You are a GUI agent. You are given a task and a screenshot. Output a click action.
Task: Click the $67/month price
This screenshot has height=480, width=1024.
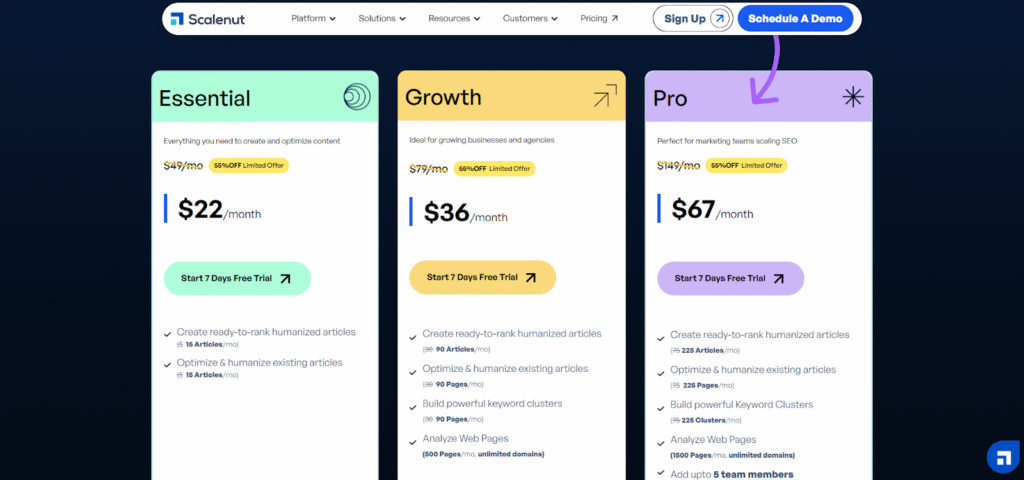click(712, 209)
